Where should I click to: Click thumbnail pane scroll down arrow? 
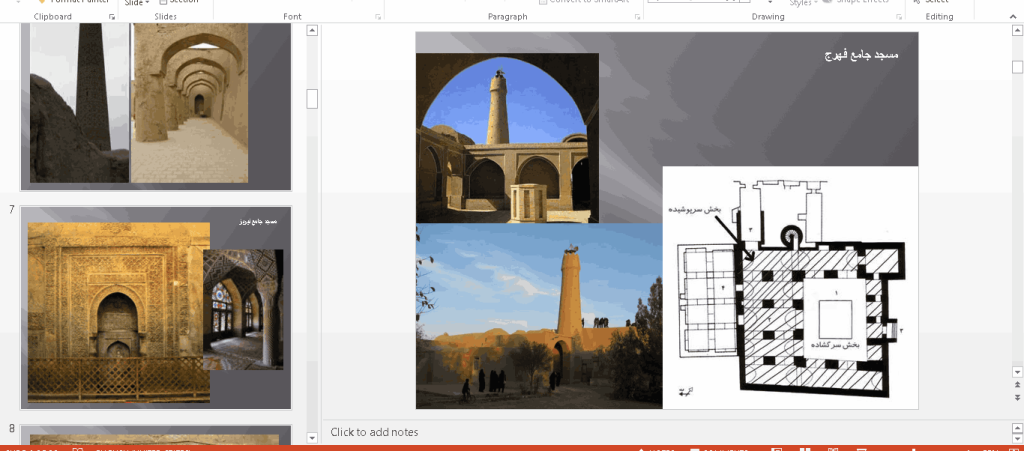coord(312,437)
